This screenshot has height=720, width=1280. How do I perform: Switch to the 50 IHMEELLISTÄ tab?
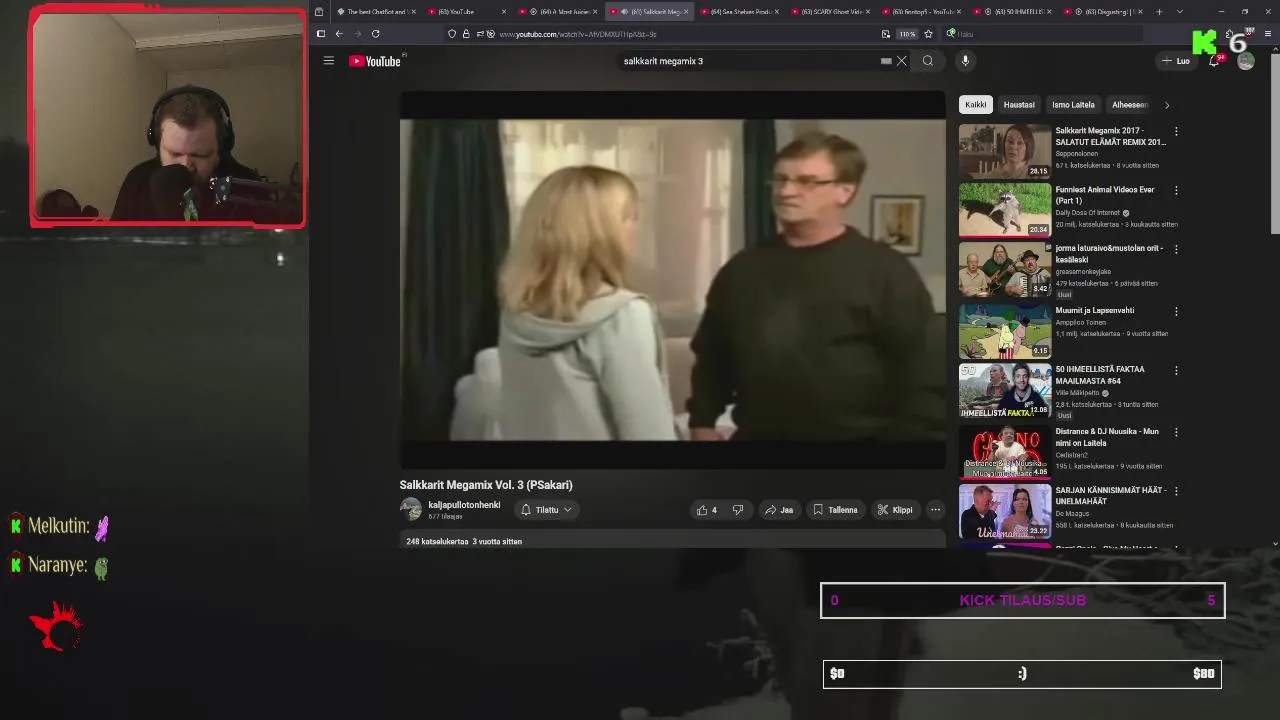point(1013,12)
